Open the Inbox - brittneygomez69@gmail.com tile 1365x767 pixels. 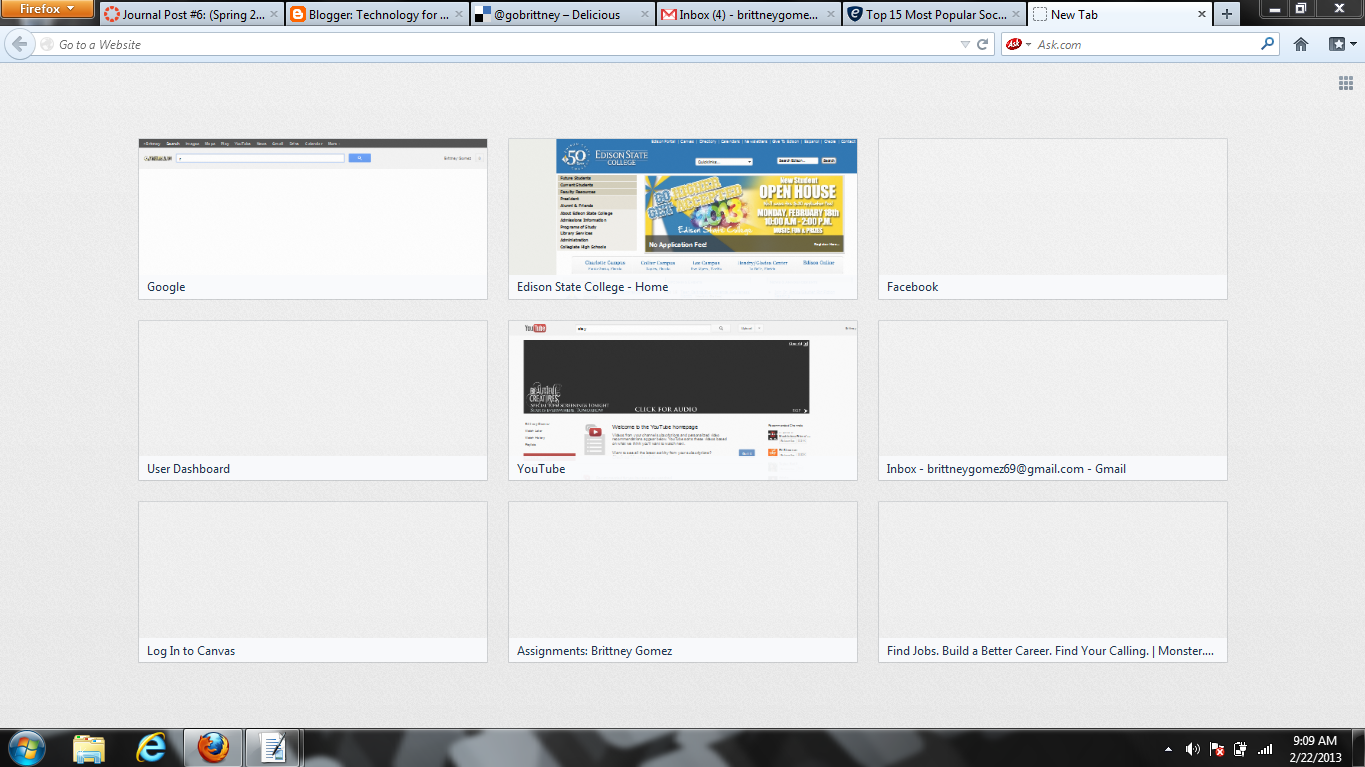coord(1053,400)
